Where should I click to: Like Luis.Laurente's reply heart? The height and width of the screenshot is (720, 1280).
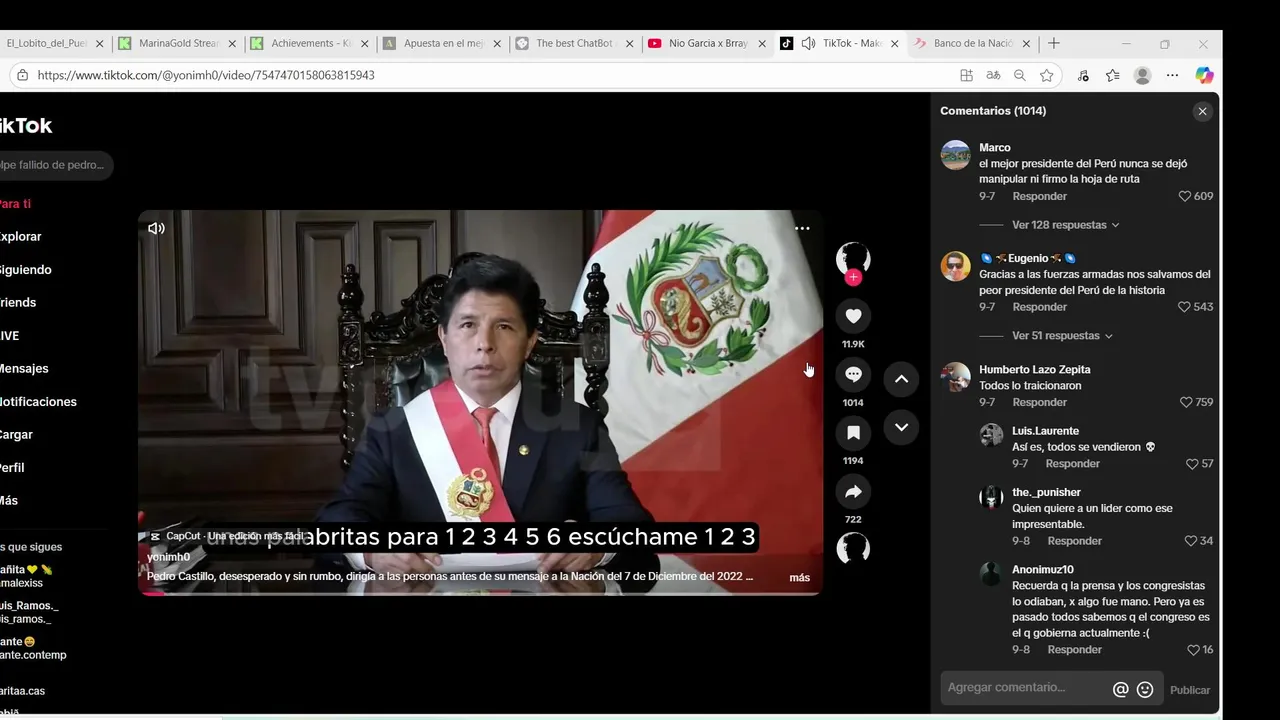click(x=1192, y=464)
